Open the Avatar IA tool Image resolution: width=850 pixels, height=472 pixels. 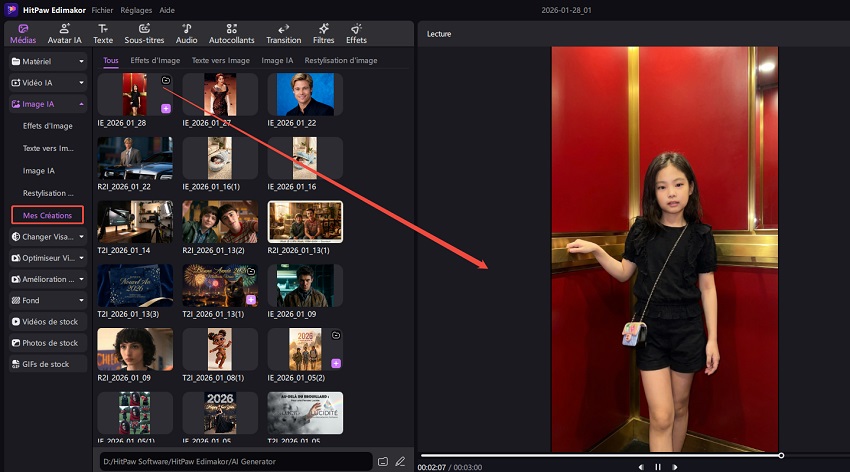point(64,33)
